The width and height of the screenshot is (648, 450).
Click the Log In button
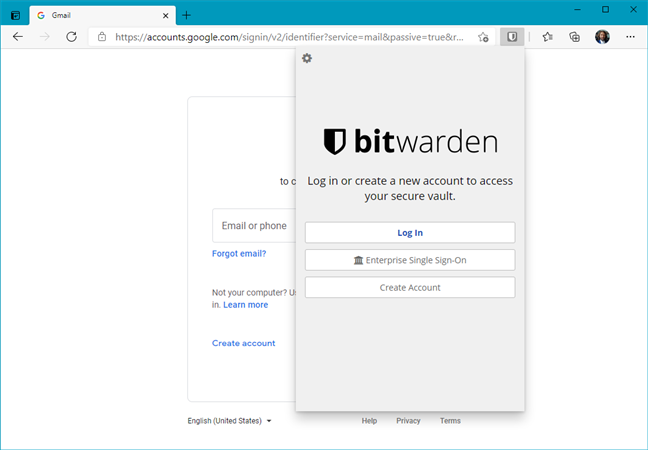click(x=410, y=233)
